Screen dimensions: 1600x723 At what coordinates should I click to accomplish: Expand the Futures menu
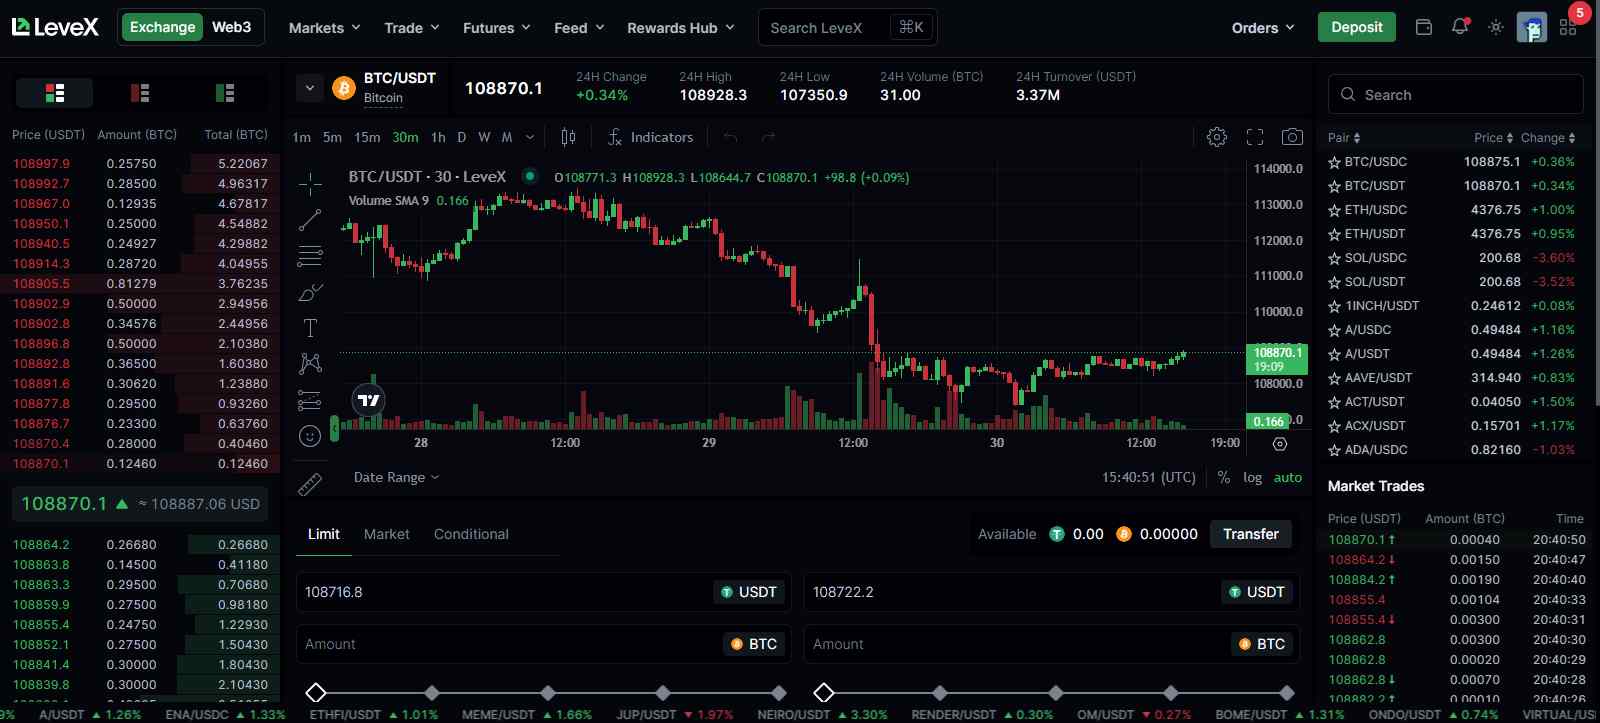coord(496,28)
